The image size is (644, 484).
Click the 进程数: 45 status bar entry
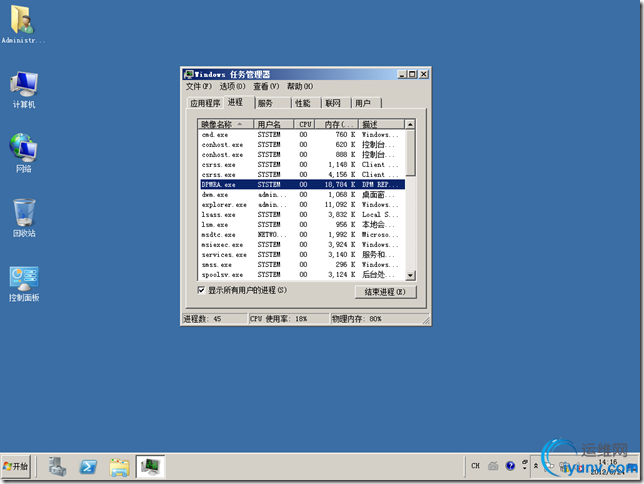point(214,319)
